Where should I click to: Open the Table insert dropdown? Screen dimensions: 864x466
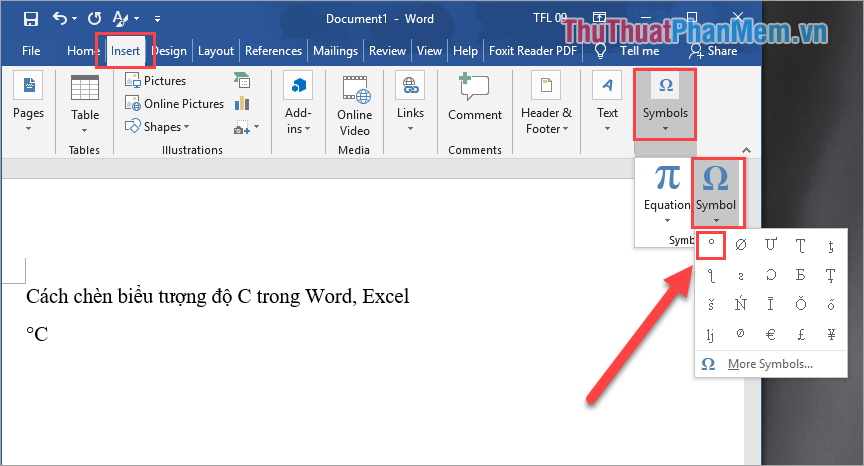85,104
